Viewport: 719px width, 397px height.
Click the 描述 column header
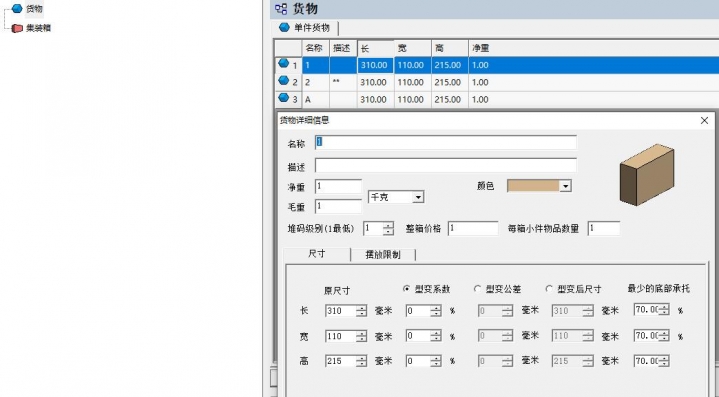click(x=343, y=48)
